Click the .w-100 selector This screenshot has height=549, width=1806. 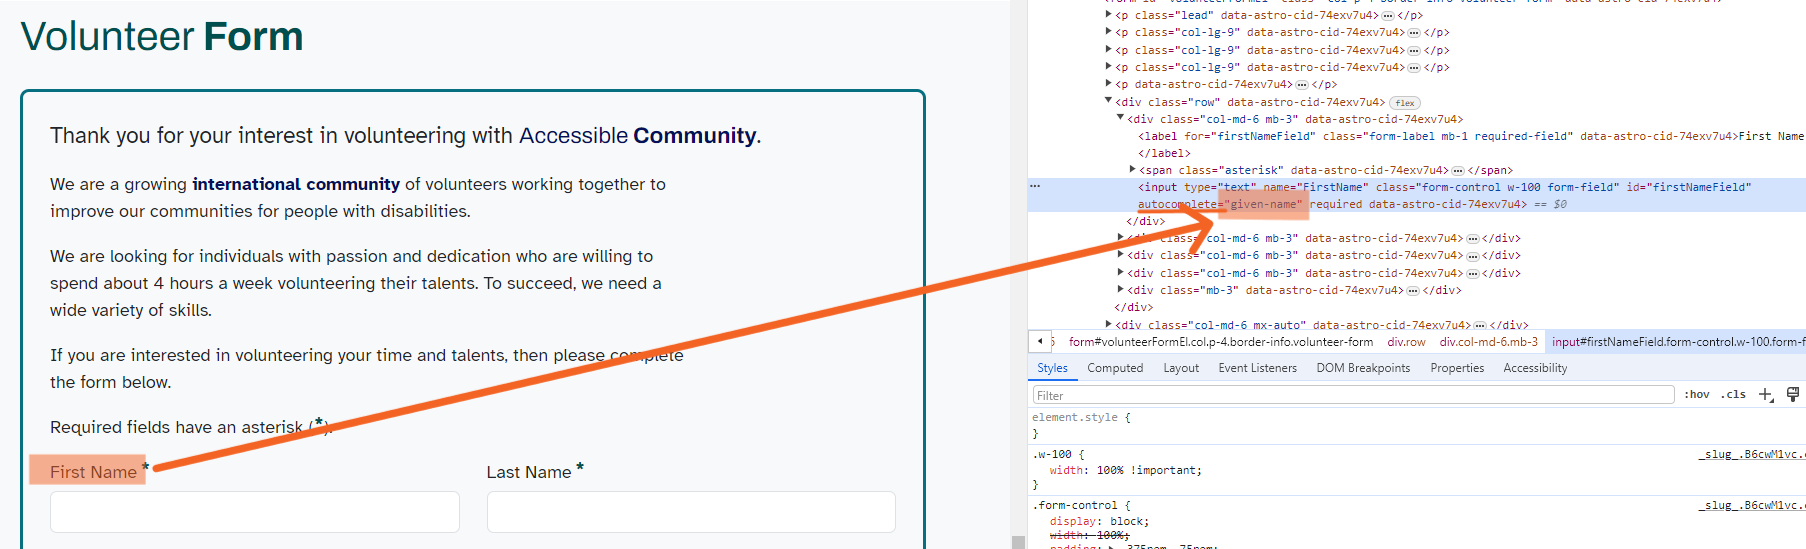(1051, 454)
